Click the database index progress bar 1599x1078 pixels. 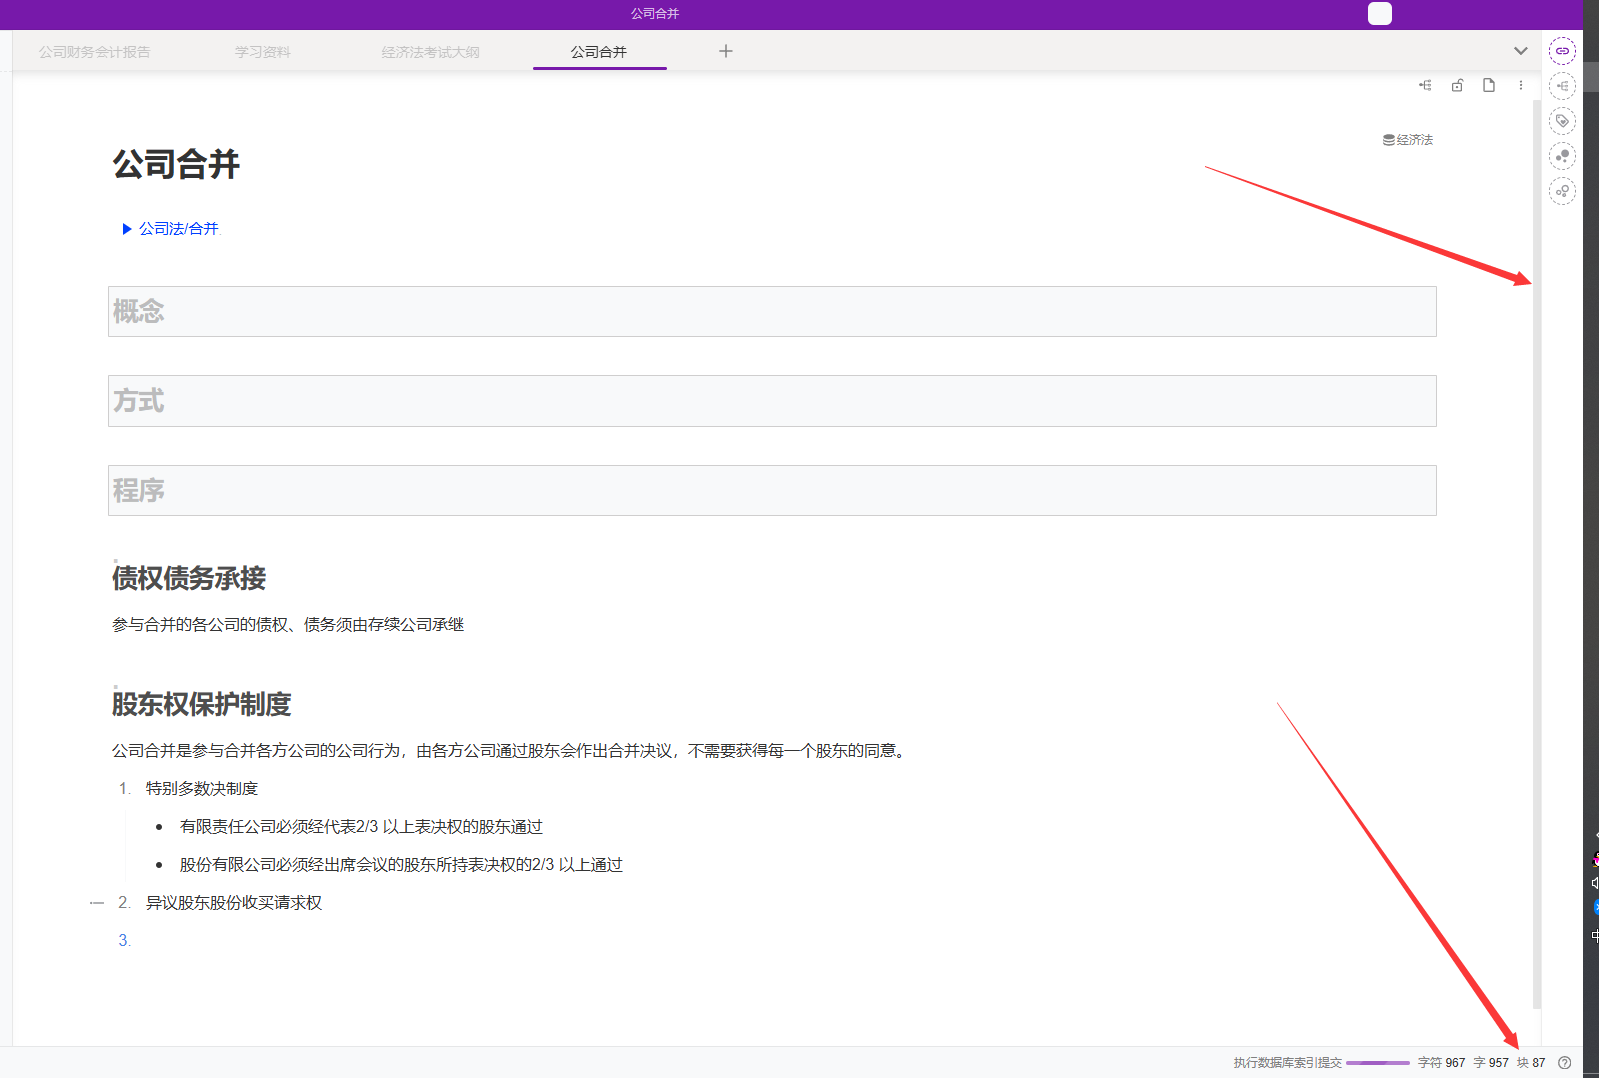[x=1378, y=1063]
